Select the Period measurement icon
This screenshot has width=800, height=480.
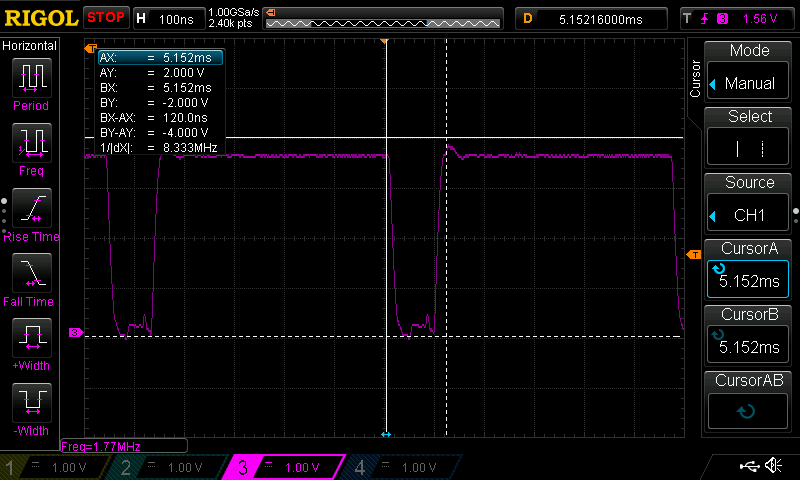tap(32, 78)
